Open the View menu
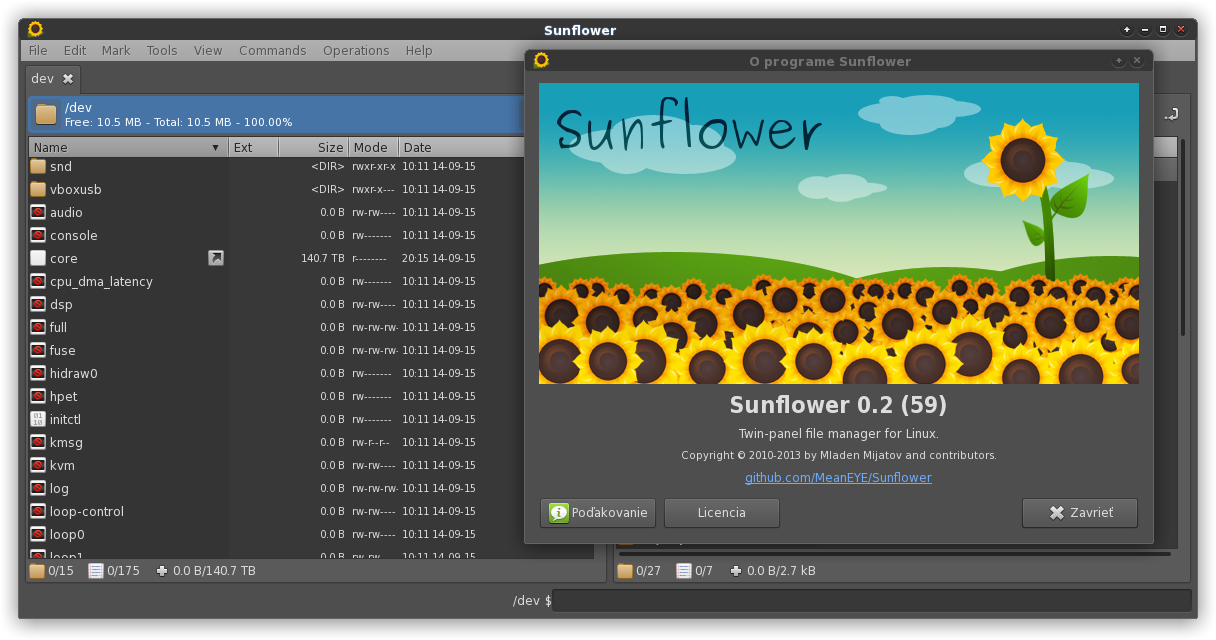 (x=208, y=50)
